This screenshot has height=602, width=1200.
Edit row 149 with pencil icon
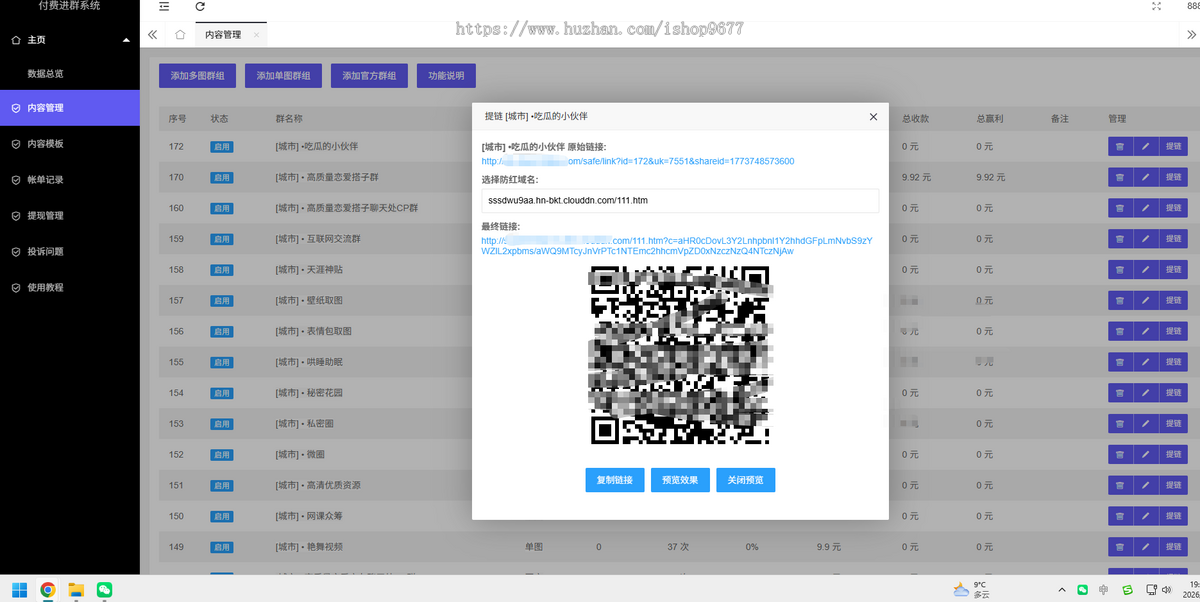(x=1146, y=547)
